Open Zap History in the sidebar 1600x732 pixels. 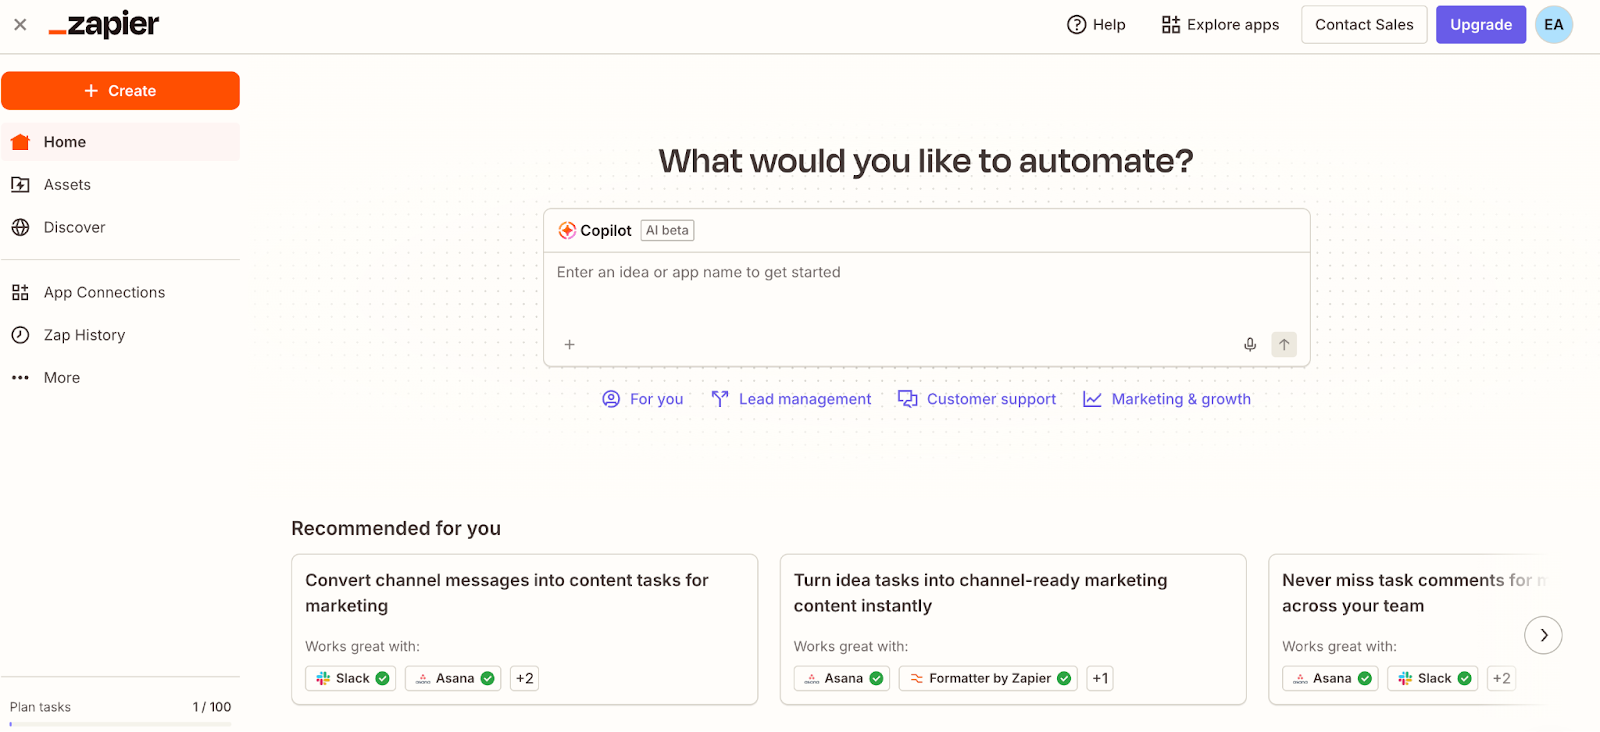click(x=120, y=335)
